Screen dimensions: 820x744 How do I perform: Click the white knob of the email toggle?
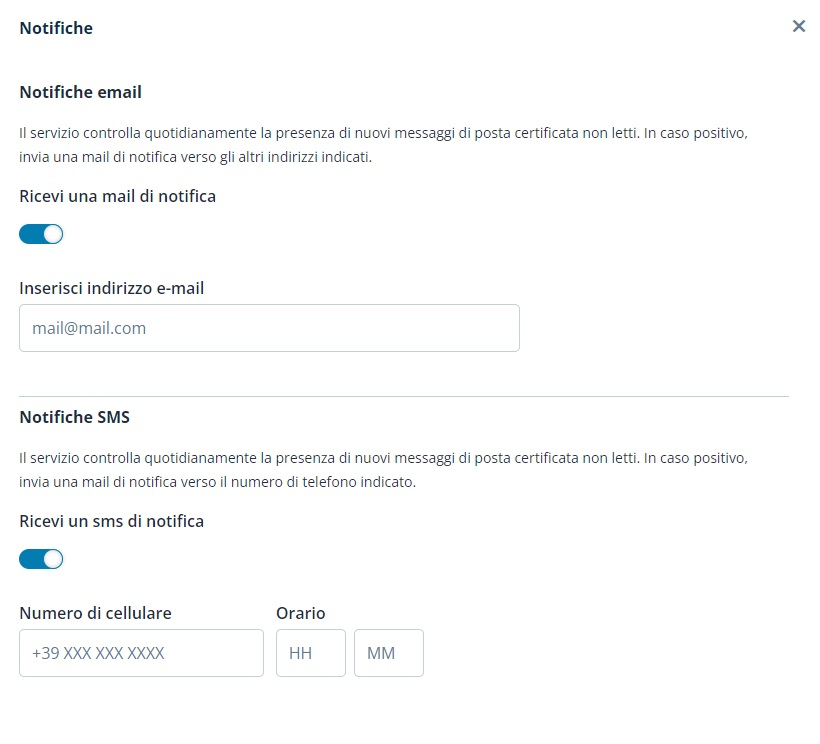53,234
